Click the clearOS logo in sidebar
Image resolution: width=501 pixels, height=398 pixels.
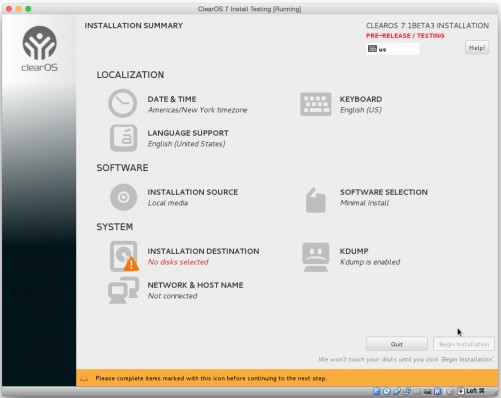40,49
